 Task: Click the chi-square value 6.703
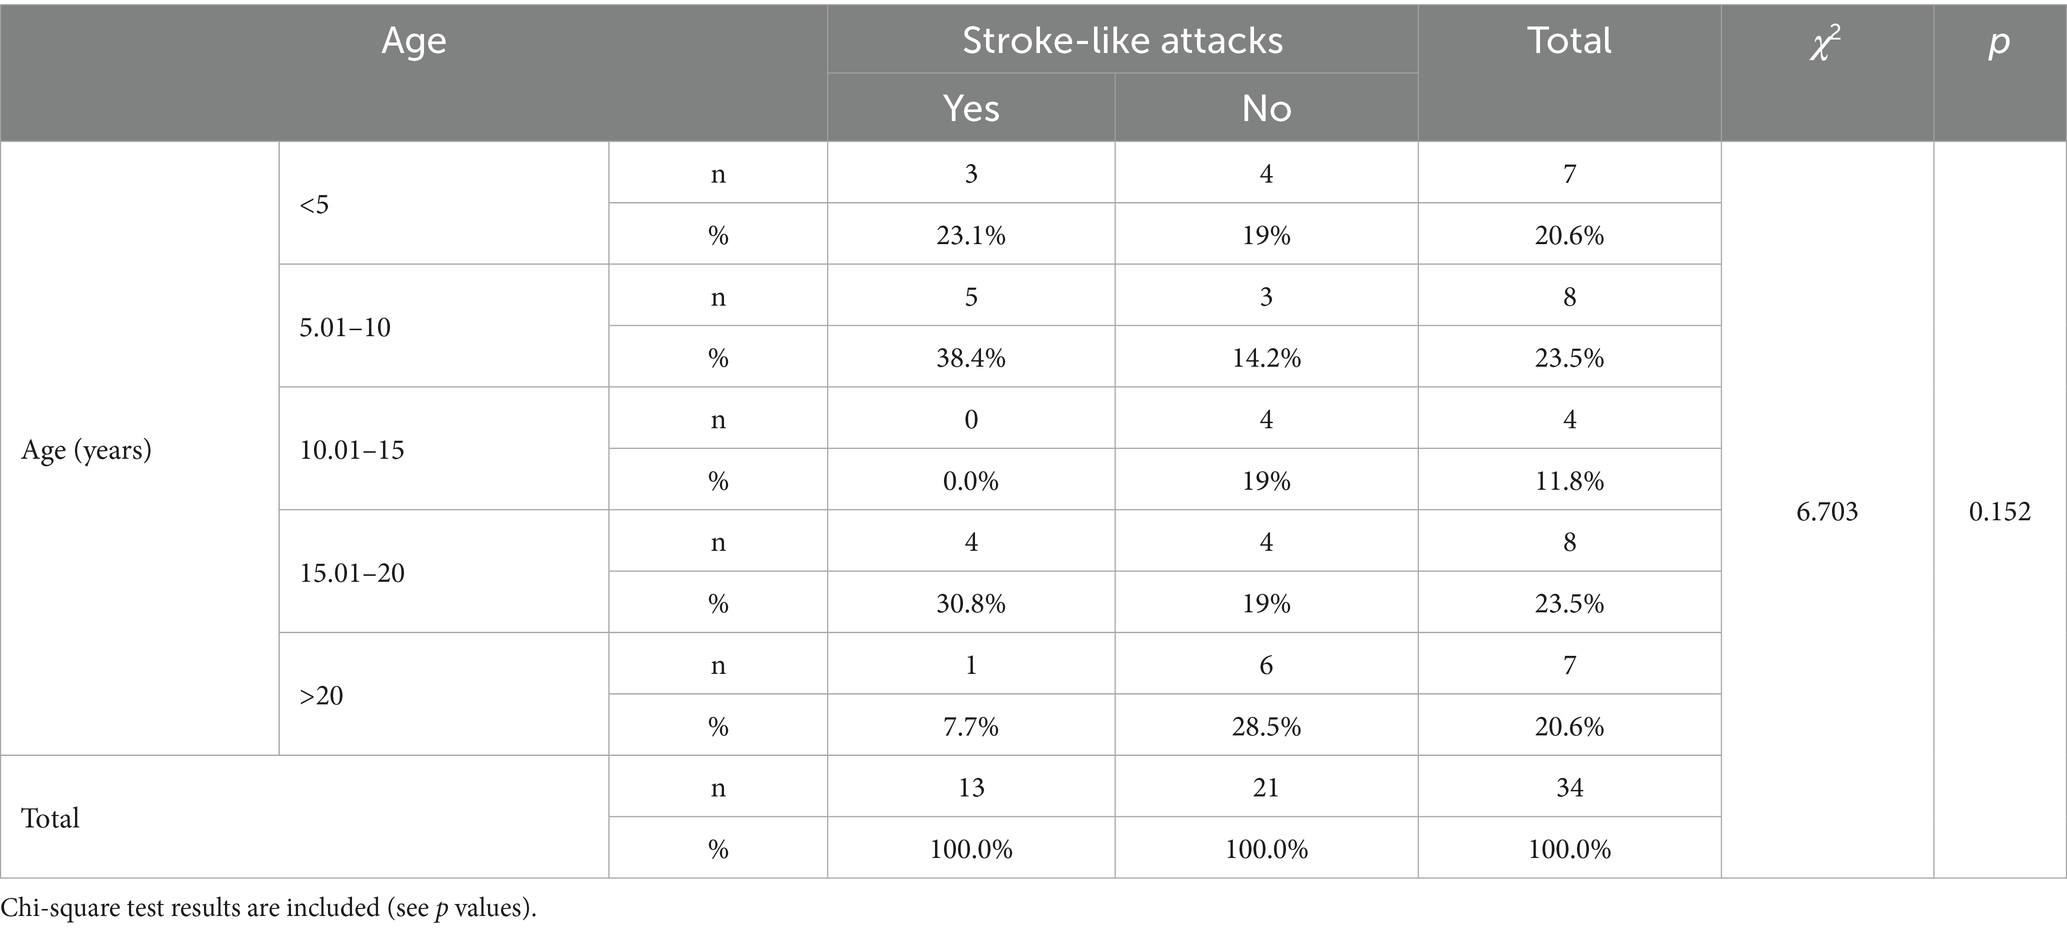(1827, 512)
